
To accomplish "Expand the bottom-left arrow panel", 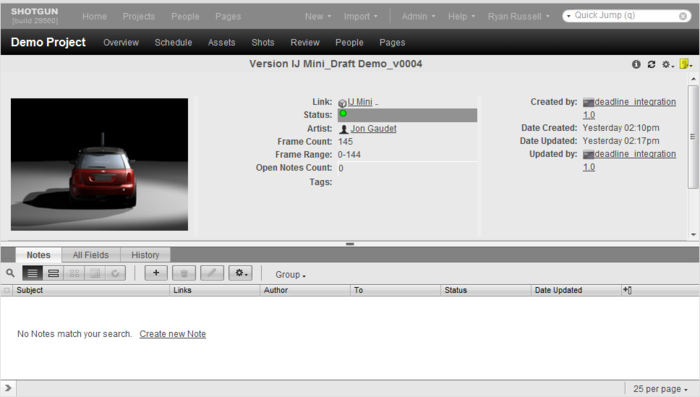I will 8,388.
